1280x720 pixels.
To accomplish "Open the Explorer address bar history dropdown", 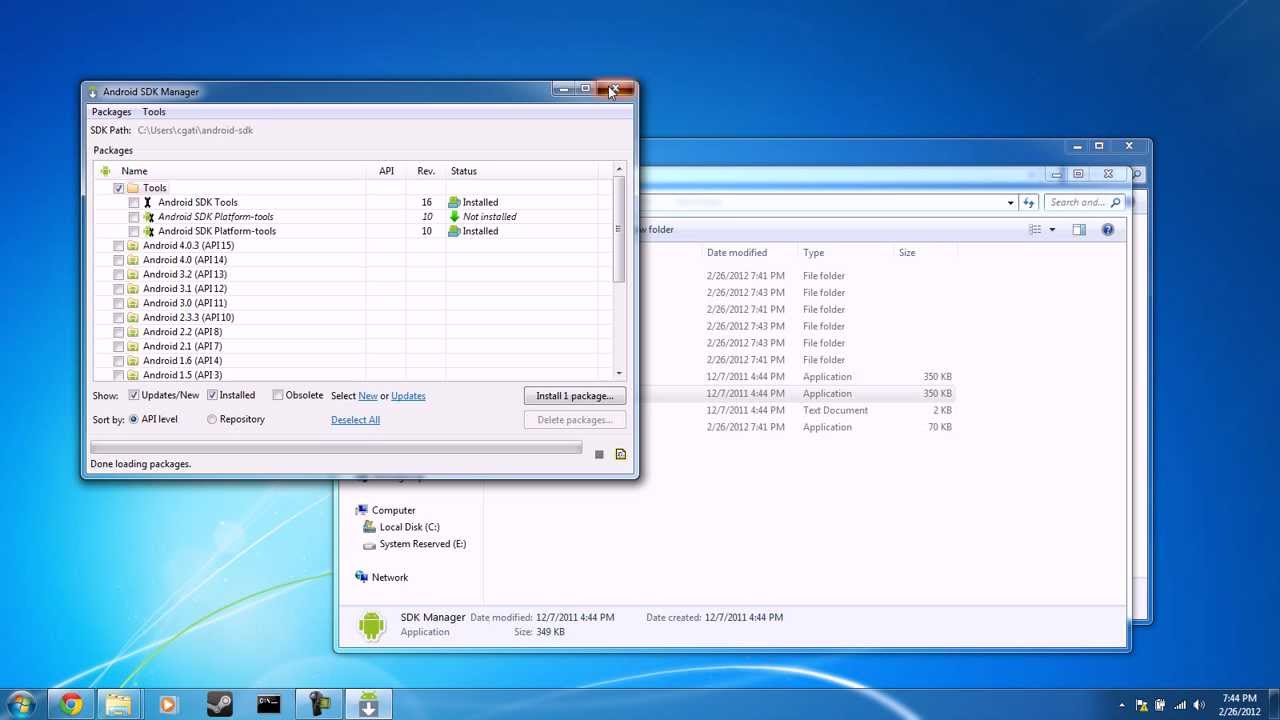I will pos(1010,203).
